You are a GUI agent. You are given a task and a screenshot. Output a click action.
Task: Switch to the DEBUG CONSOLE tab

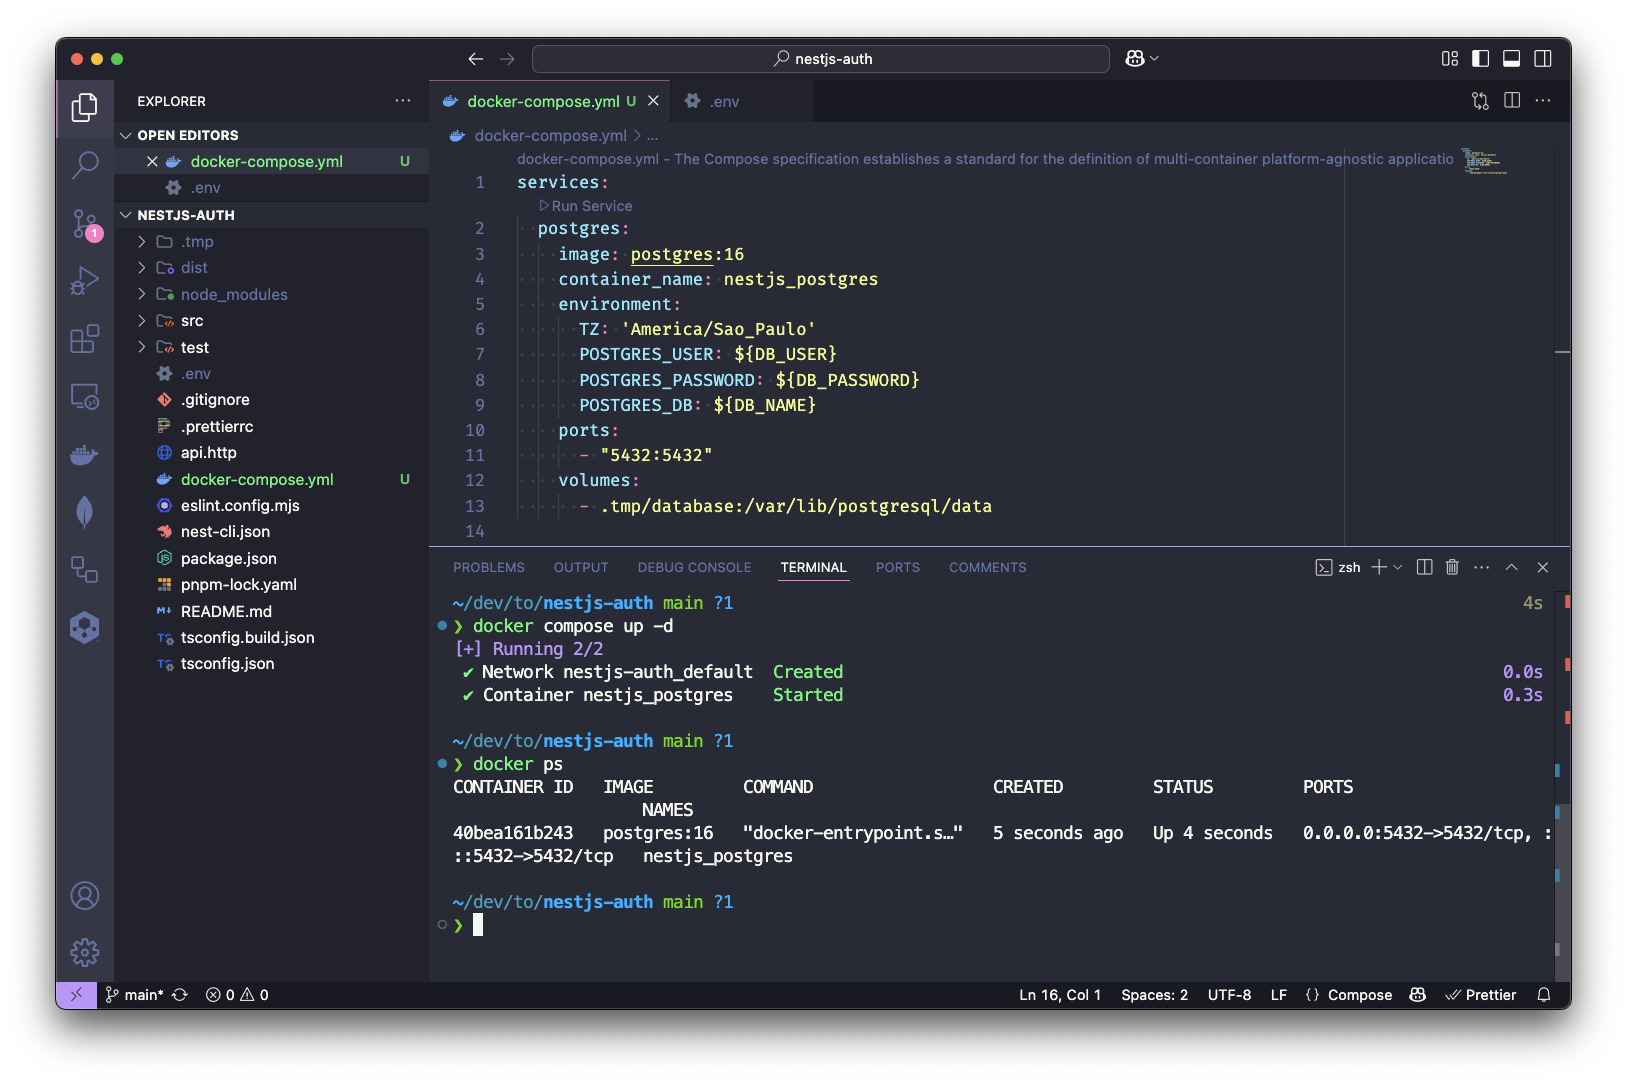[694, 567]
